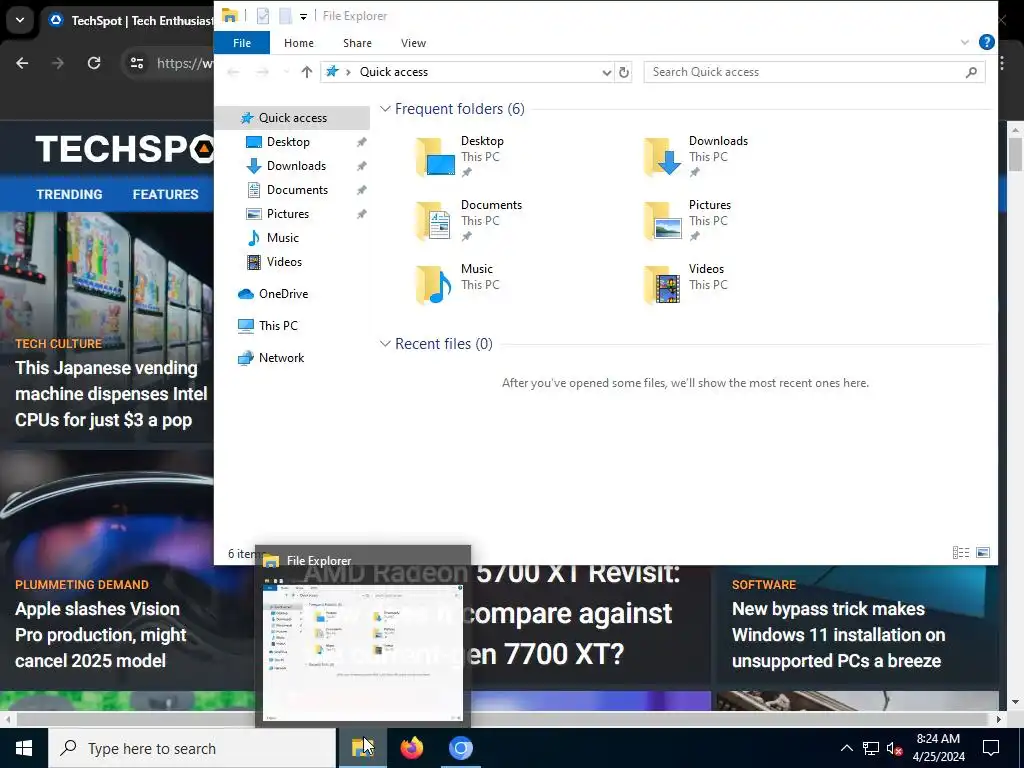
Task: Select the Pictures folder icon in Frequent folders
Action: (x=663, y=221)
